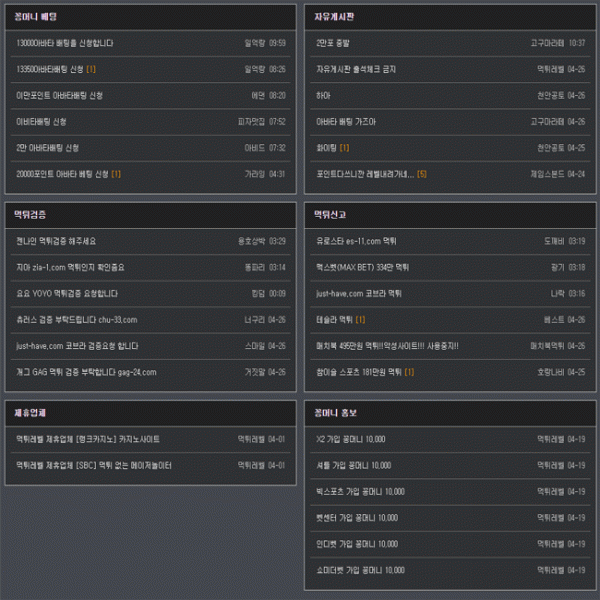Open the 꽁머니 홍보 section header

pyautogui.click(x=336, y=413)
